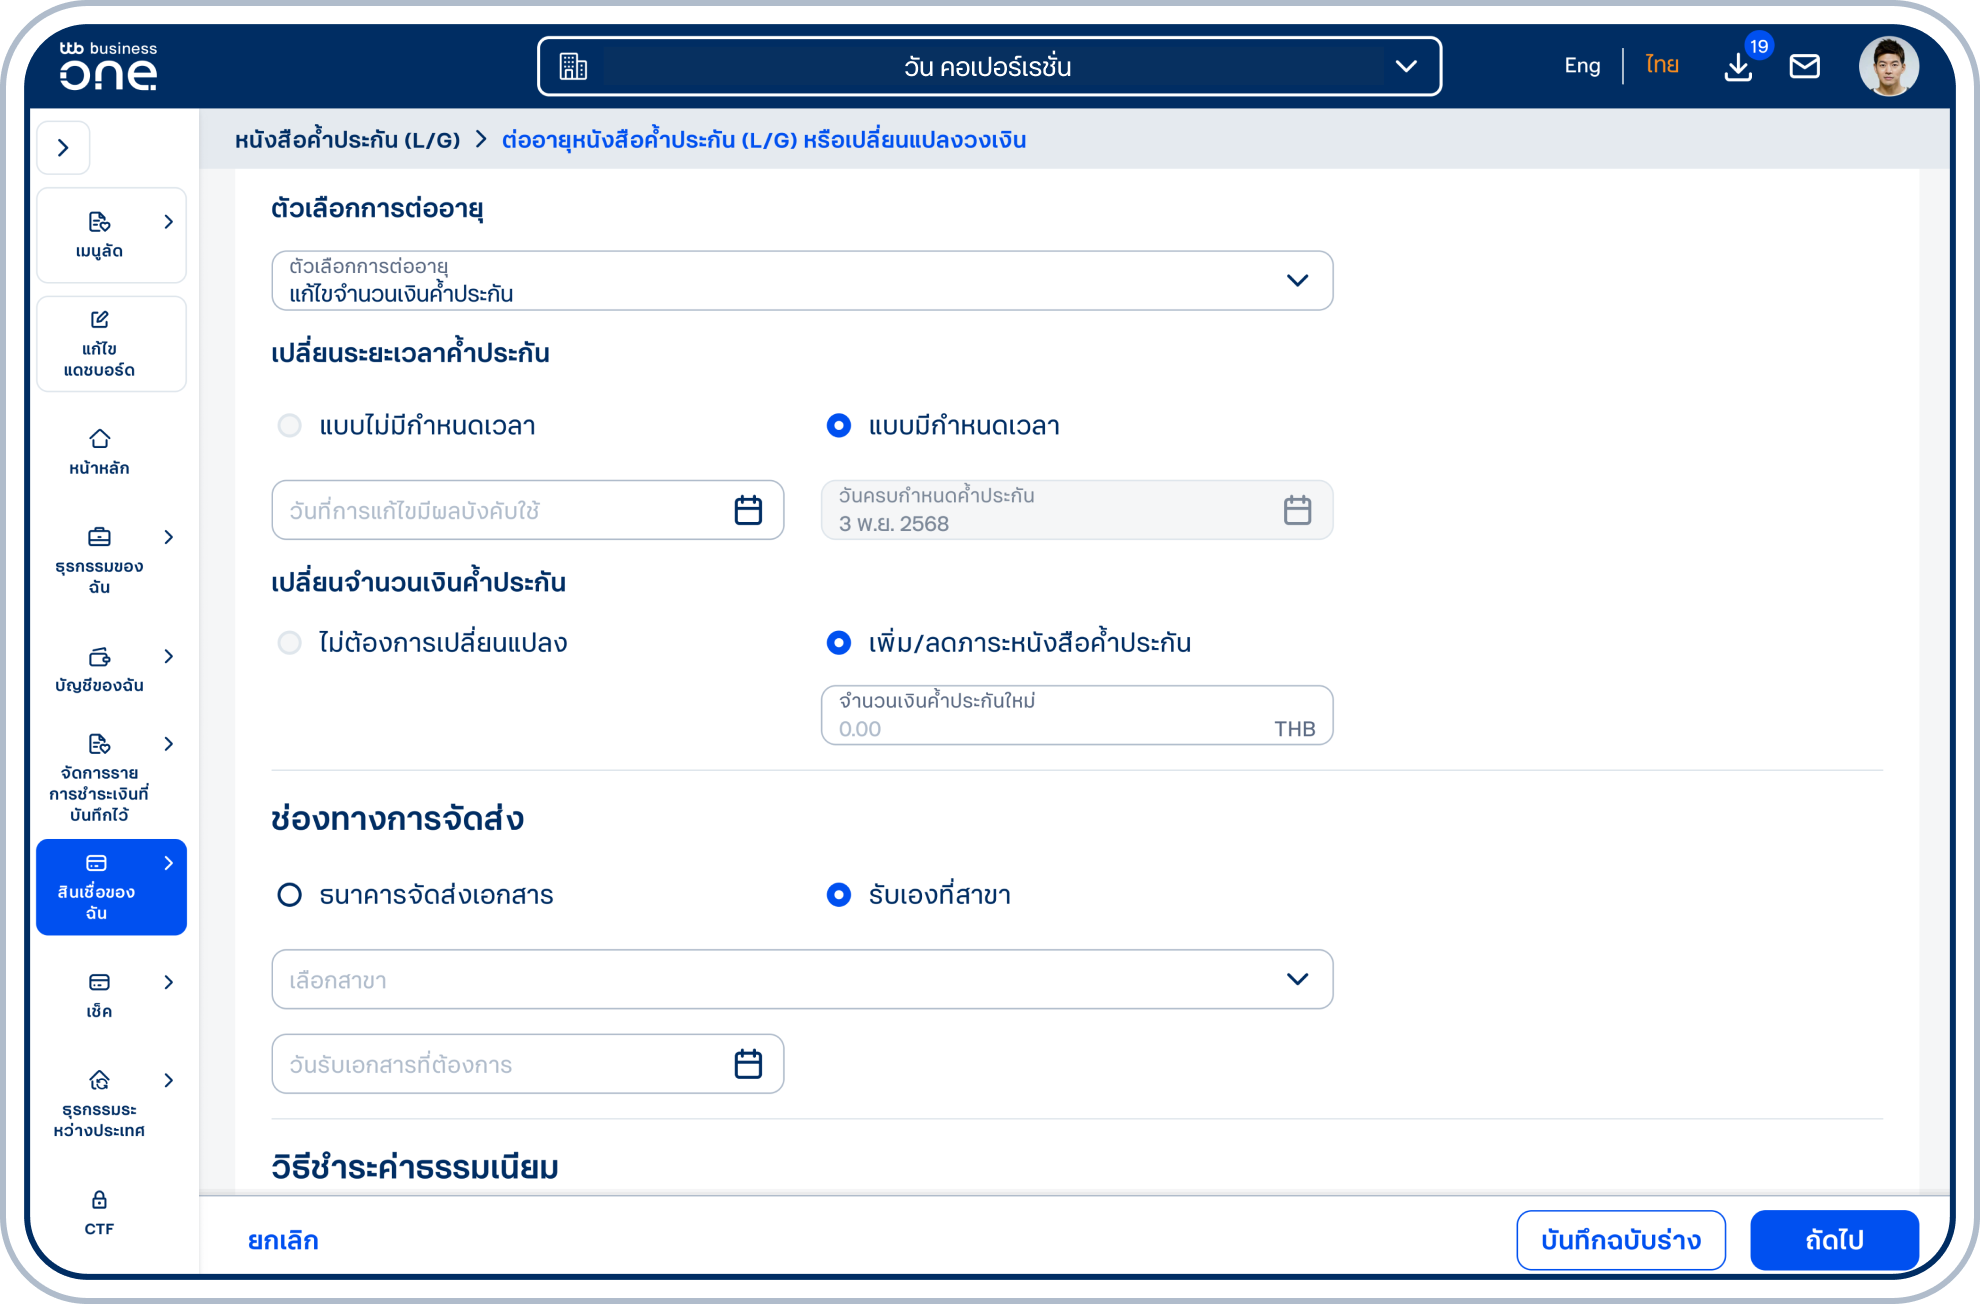Select แบบไม่มีกำหนดเวลา radio option

pyautogui.click(x=290, y=426)
